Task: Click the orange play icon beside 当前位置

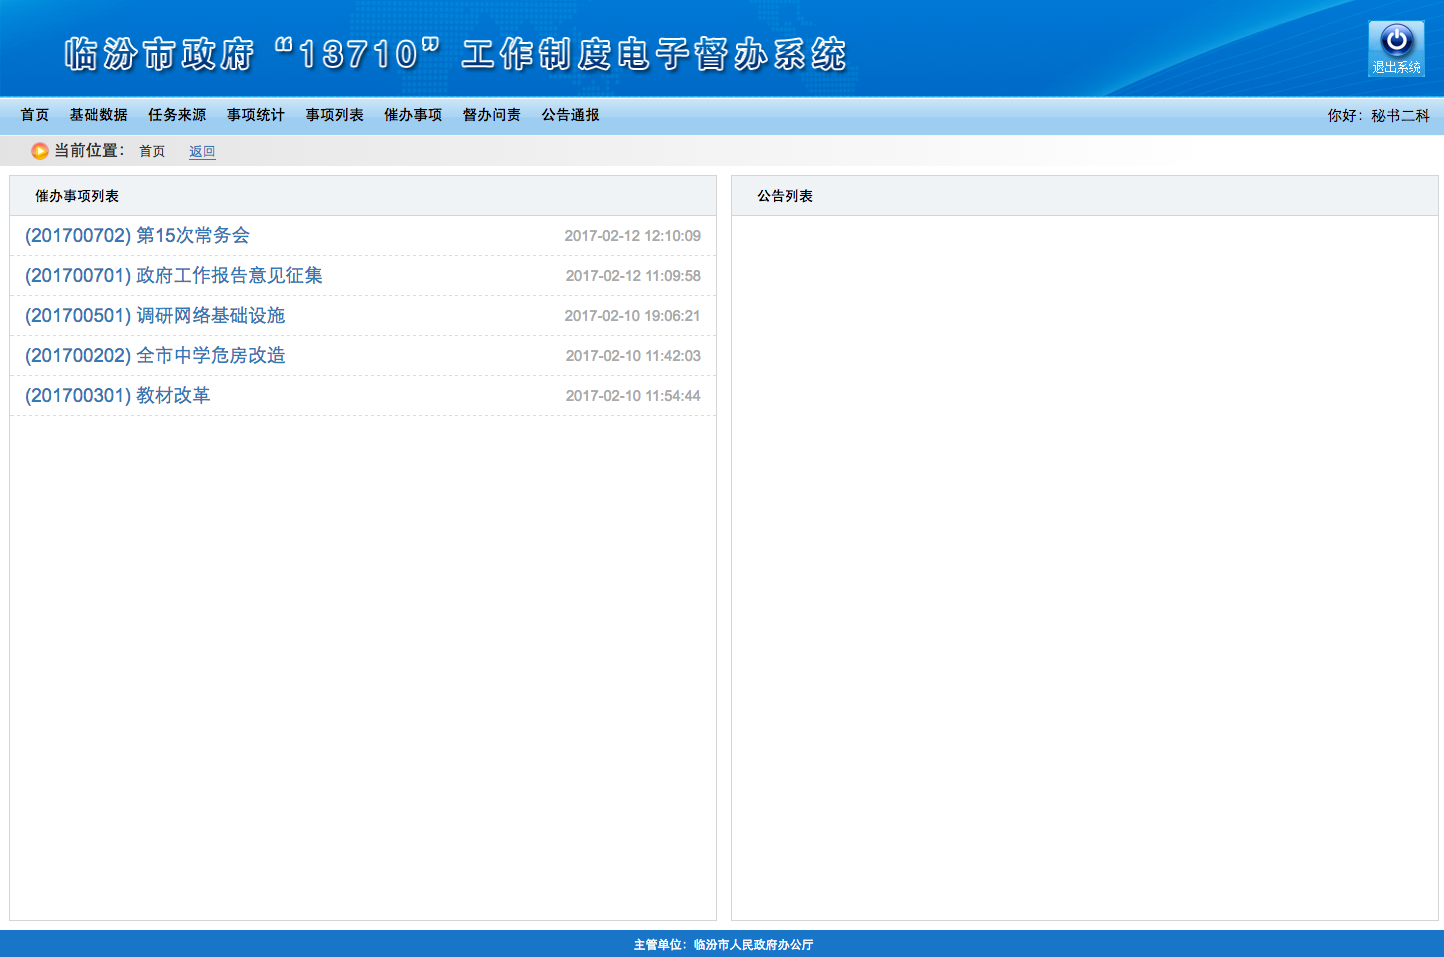Action: point(40,151)
